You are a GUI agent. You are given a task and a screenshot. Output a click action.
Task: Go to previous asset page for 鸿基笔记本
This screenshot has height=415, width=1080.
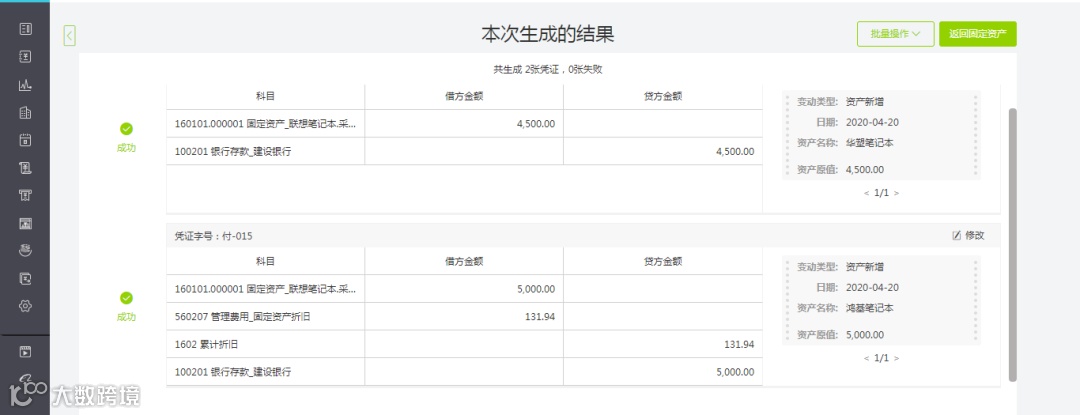click(866, 358)
